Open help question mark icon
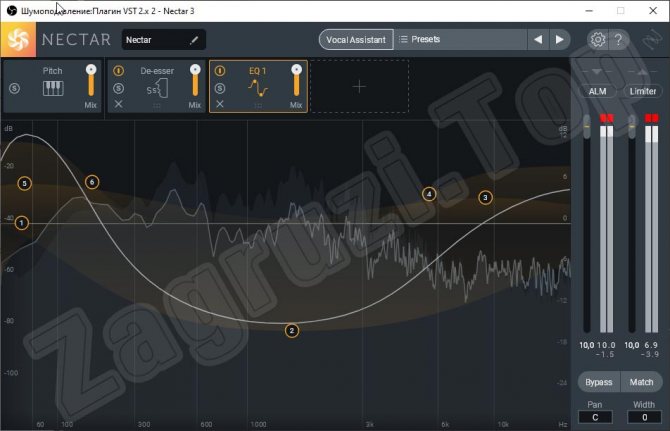The height and width of the screenshot is (431, 670). [618, 40]
